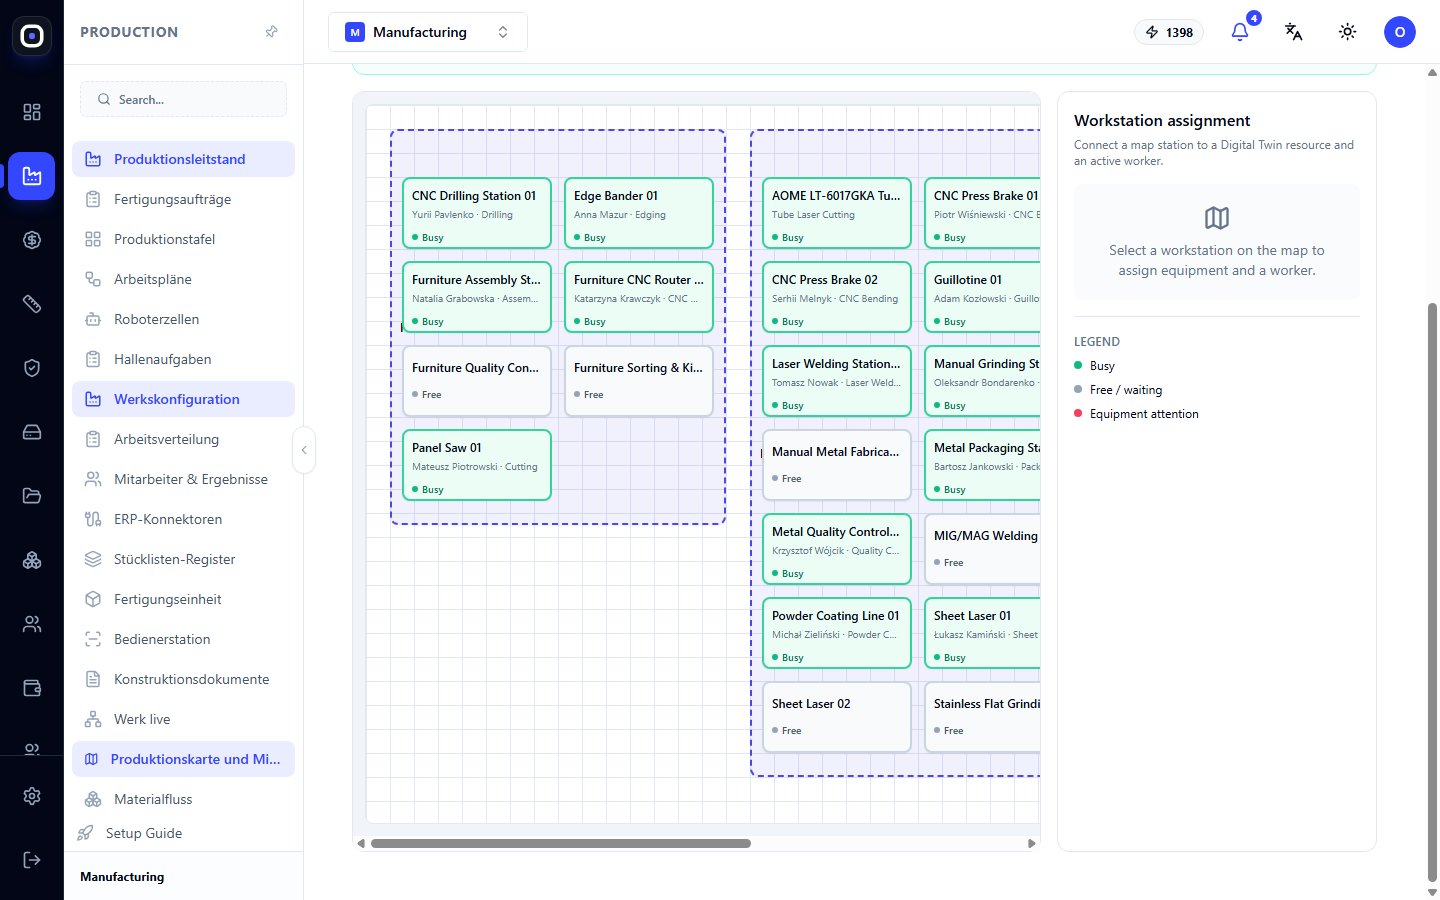Open the Manufacturing workspace dropdown
This screenshot has width=1440, height=900.
click(428, 32)
